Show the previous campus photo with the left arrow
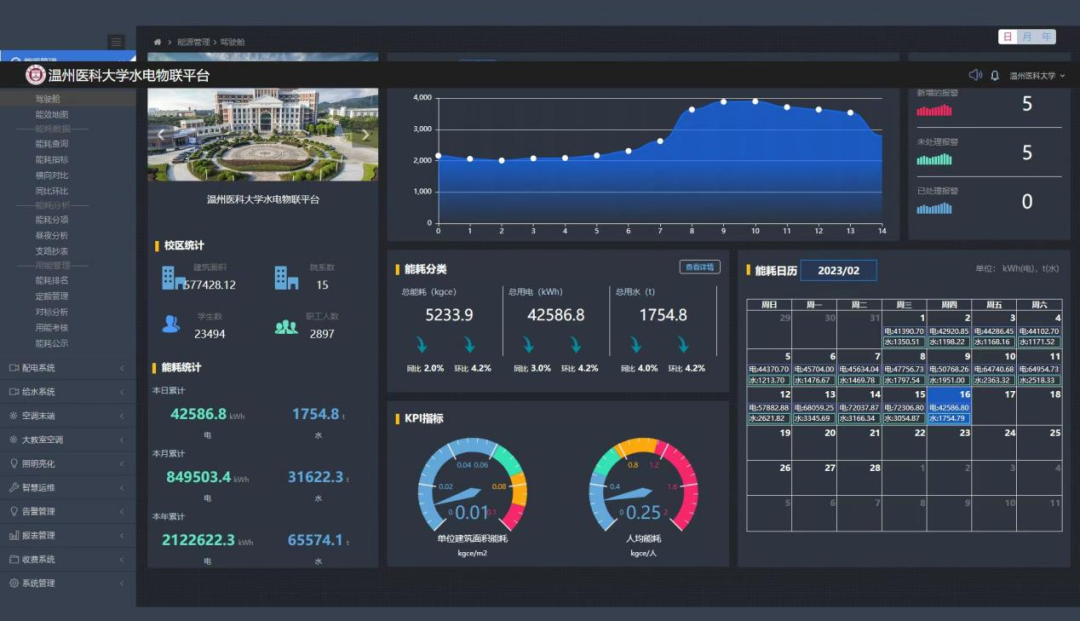The height and width of the screenshot is (621, 1080). (x=161, y=135)
